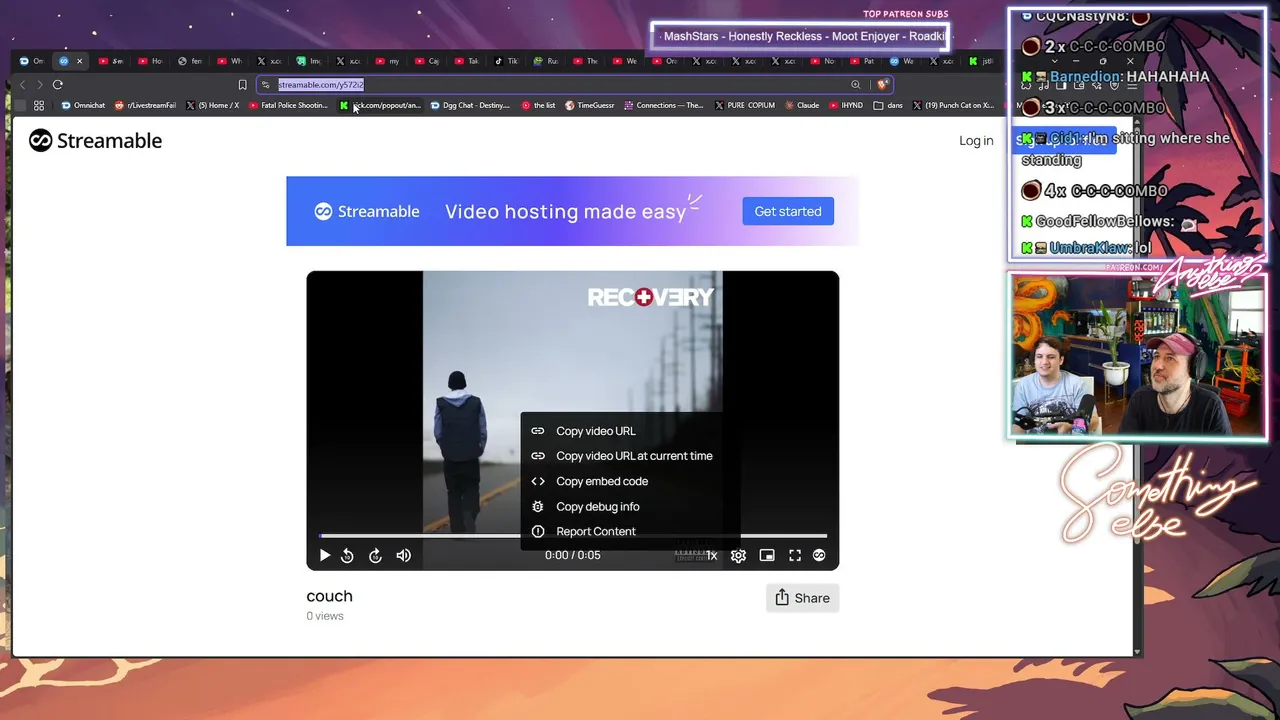1280x720 pixels.
Task: Open the Connections bookmark
Action: (664, 105)
